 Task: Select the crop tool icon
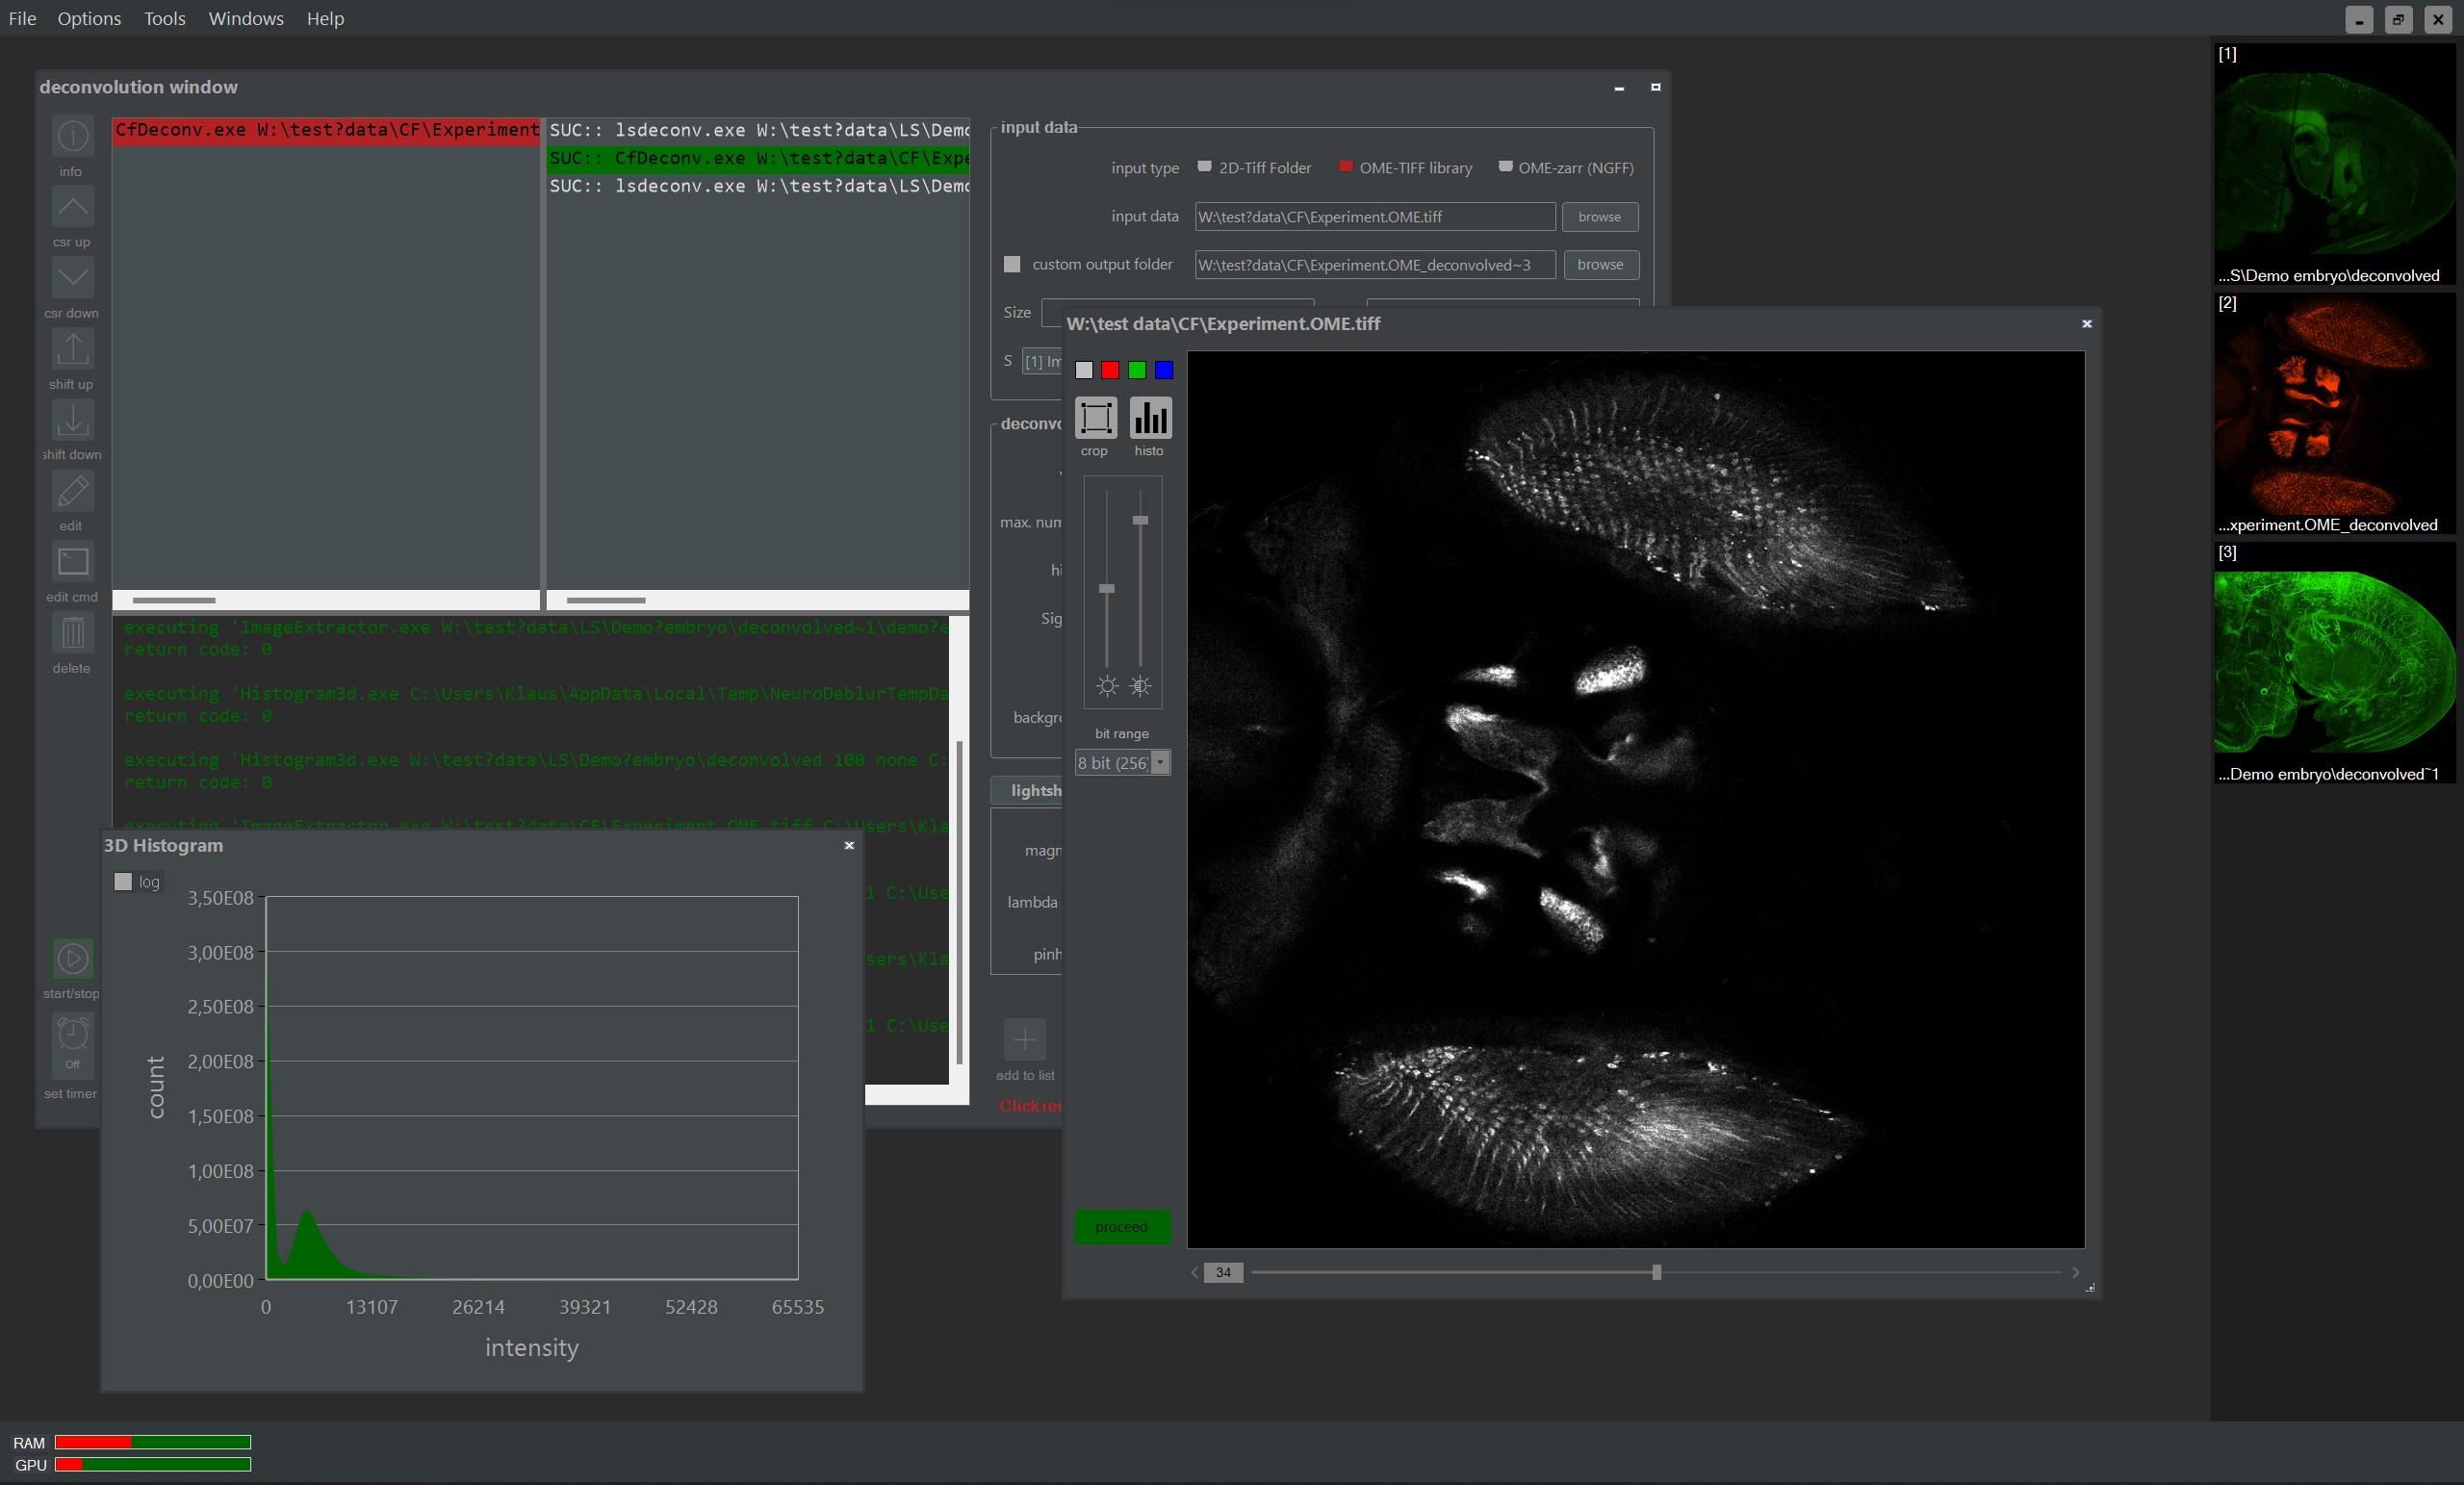click(x=1095, y=418)
